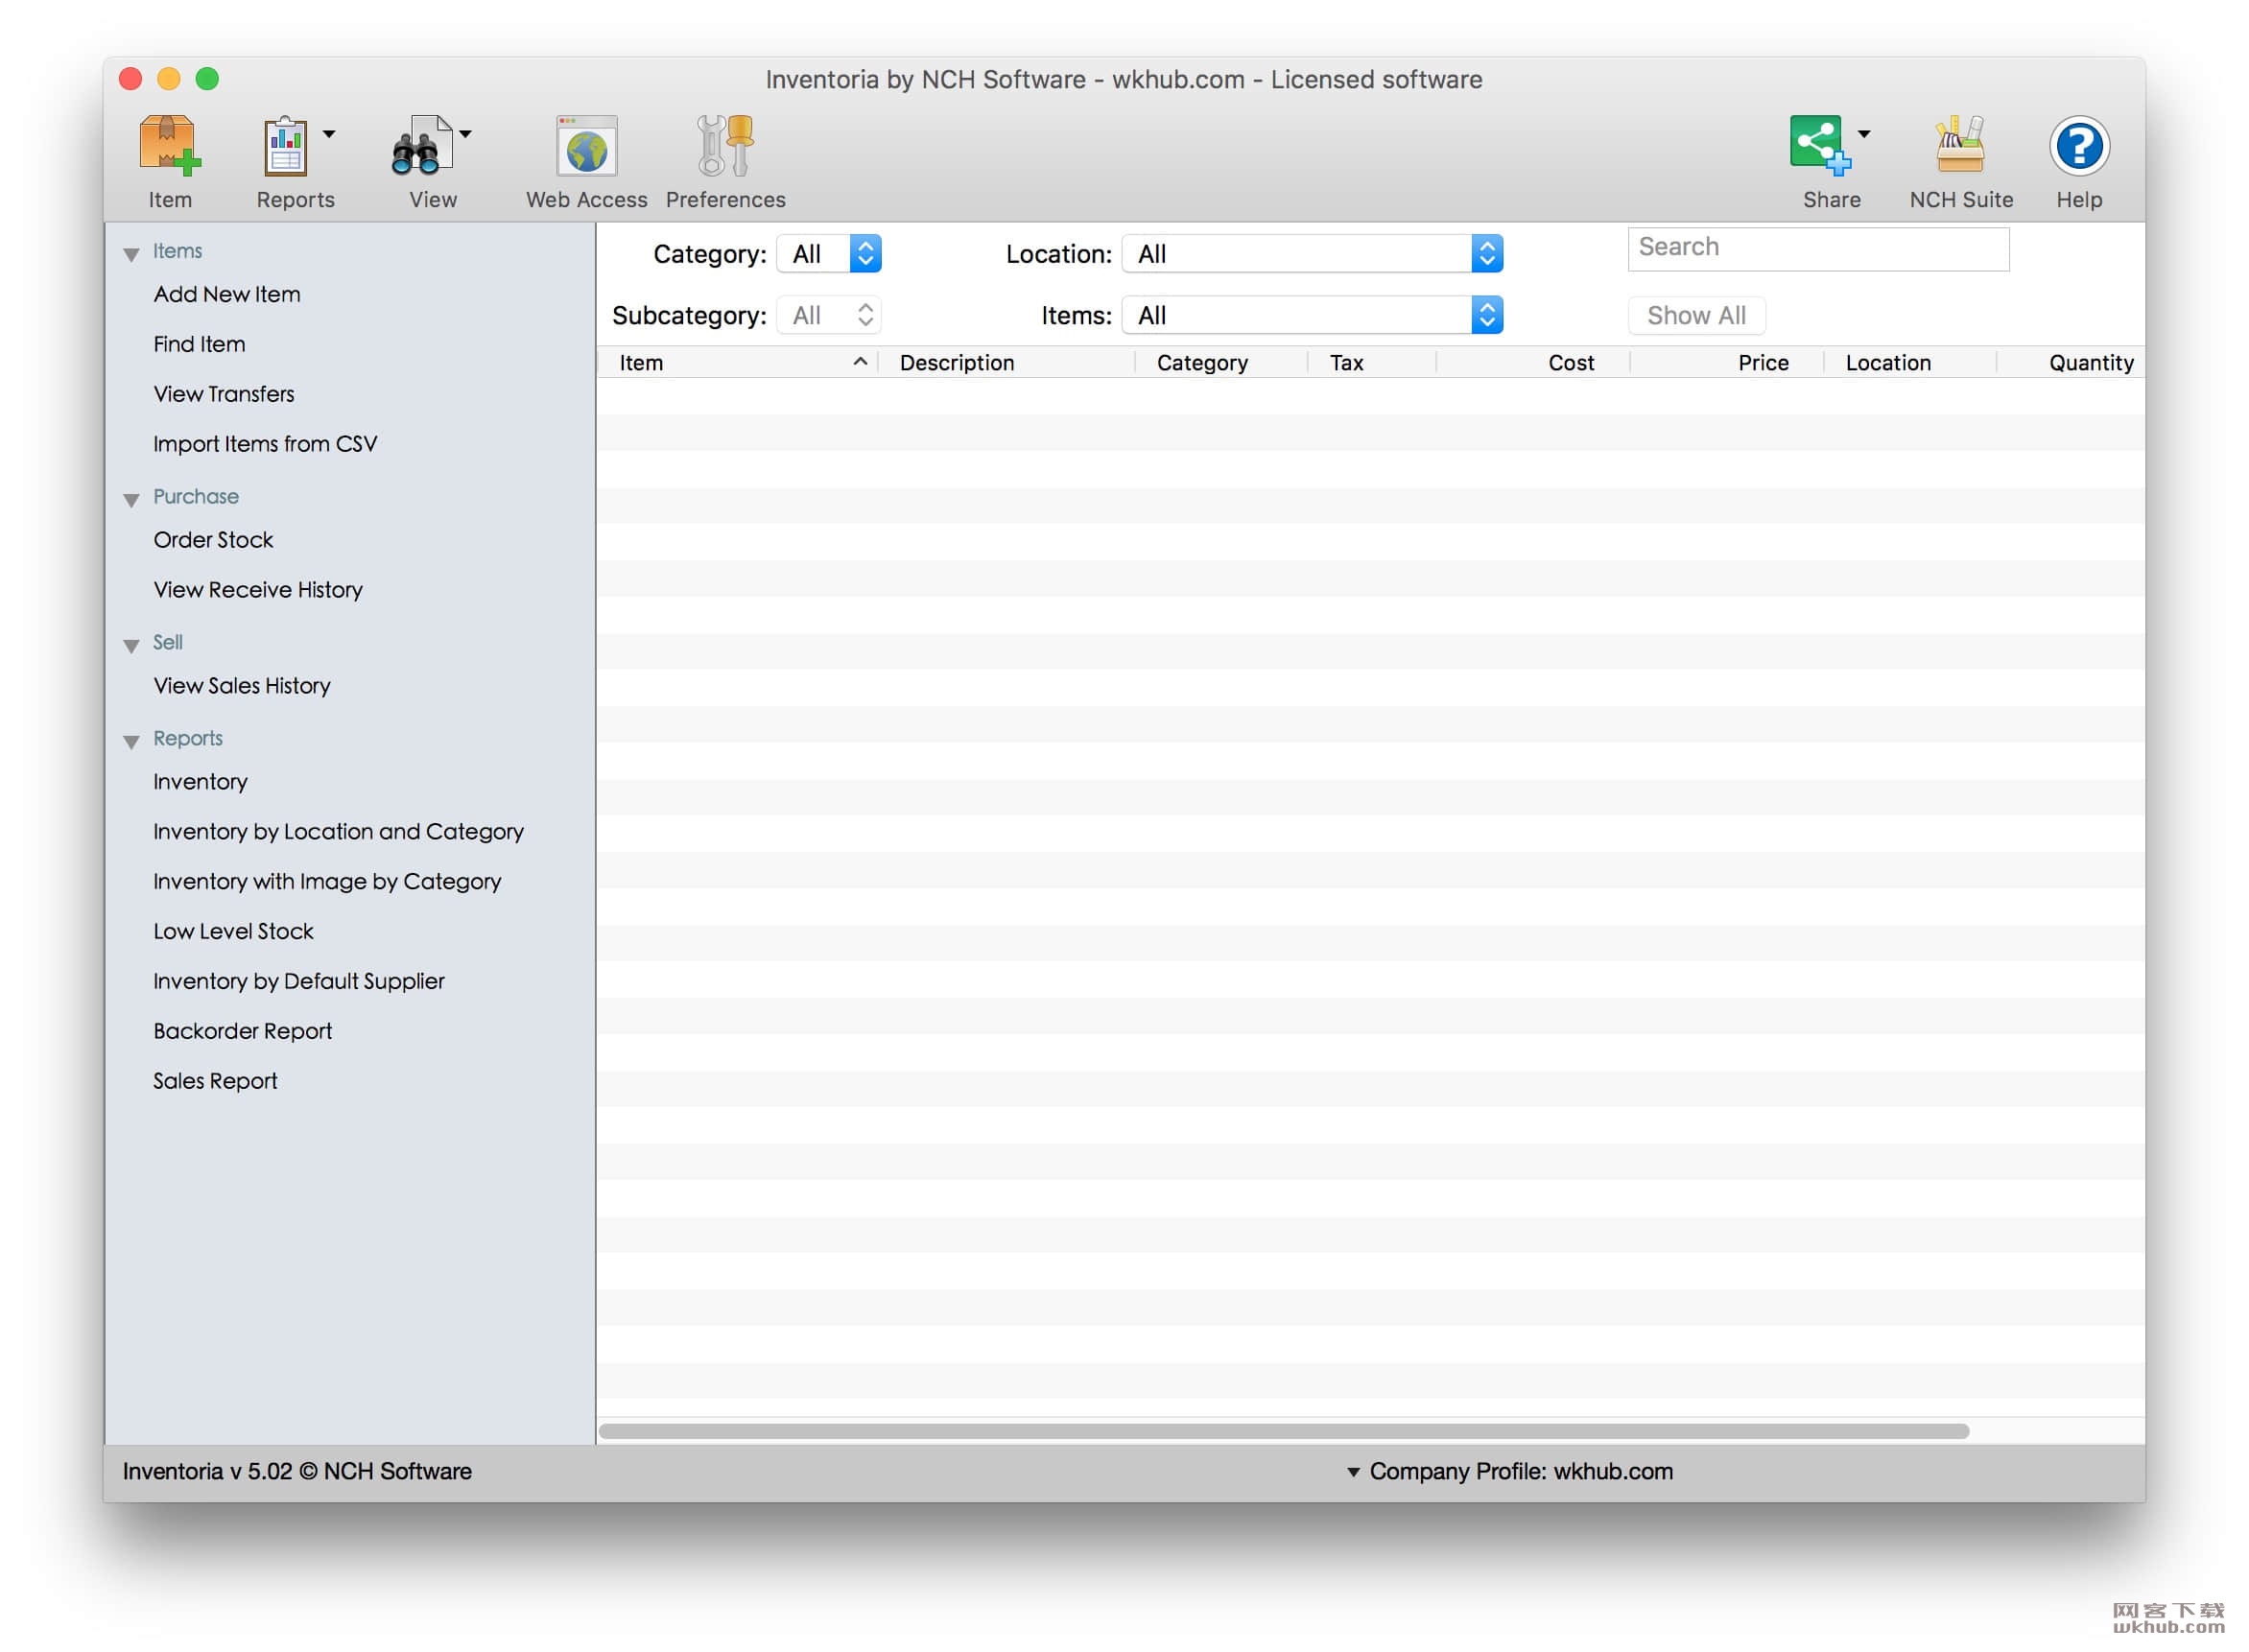This screenshot has height=1652, width=2249.
Task: Sort by the Tax column header
Action: pyautogui.click(x=1372, y=363)
